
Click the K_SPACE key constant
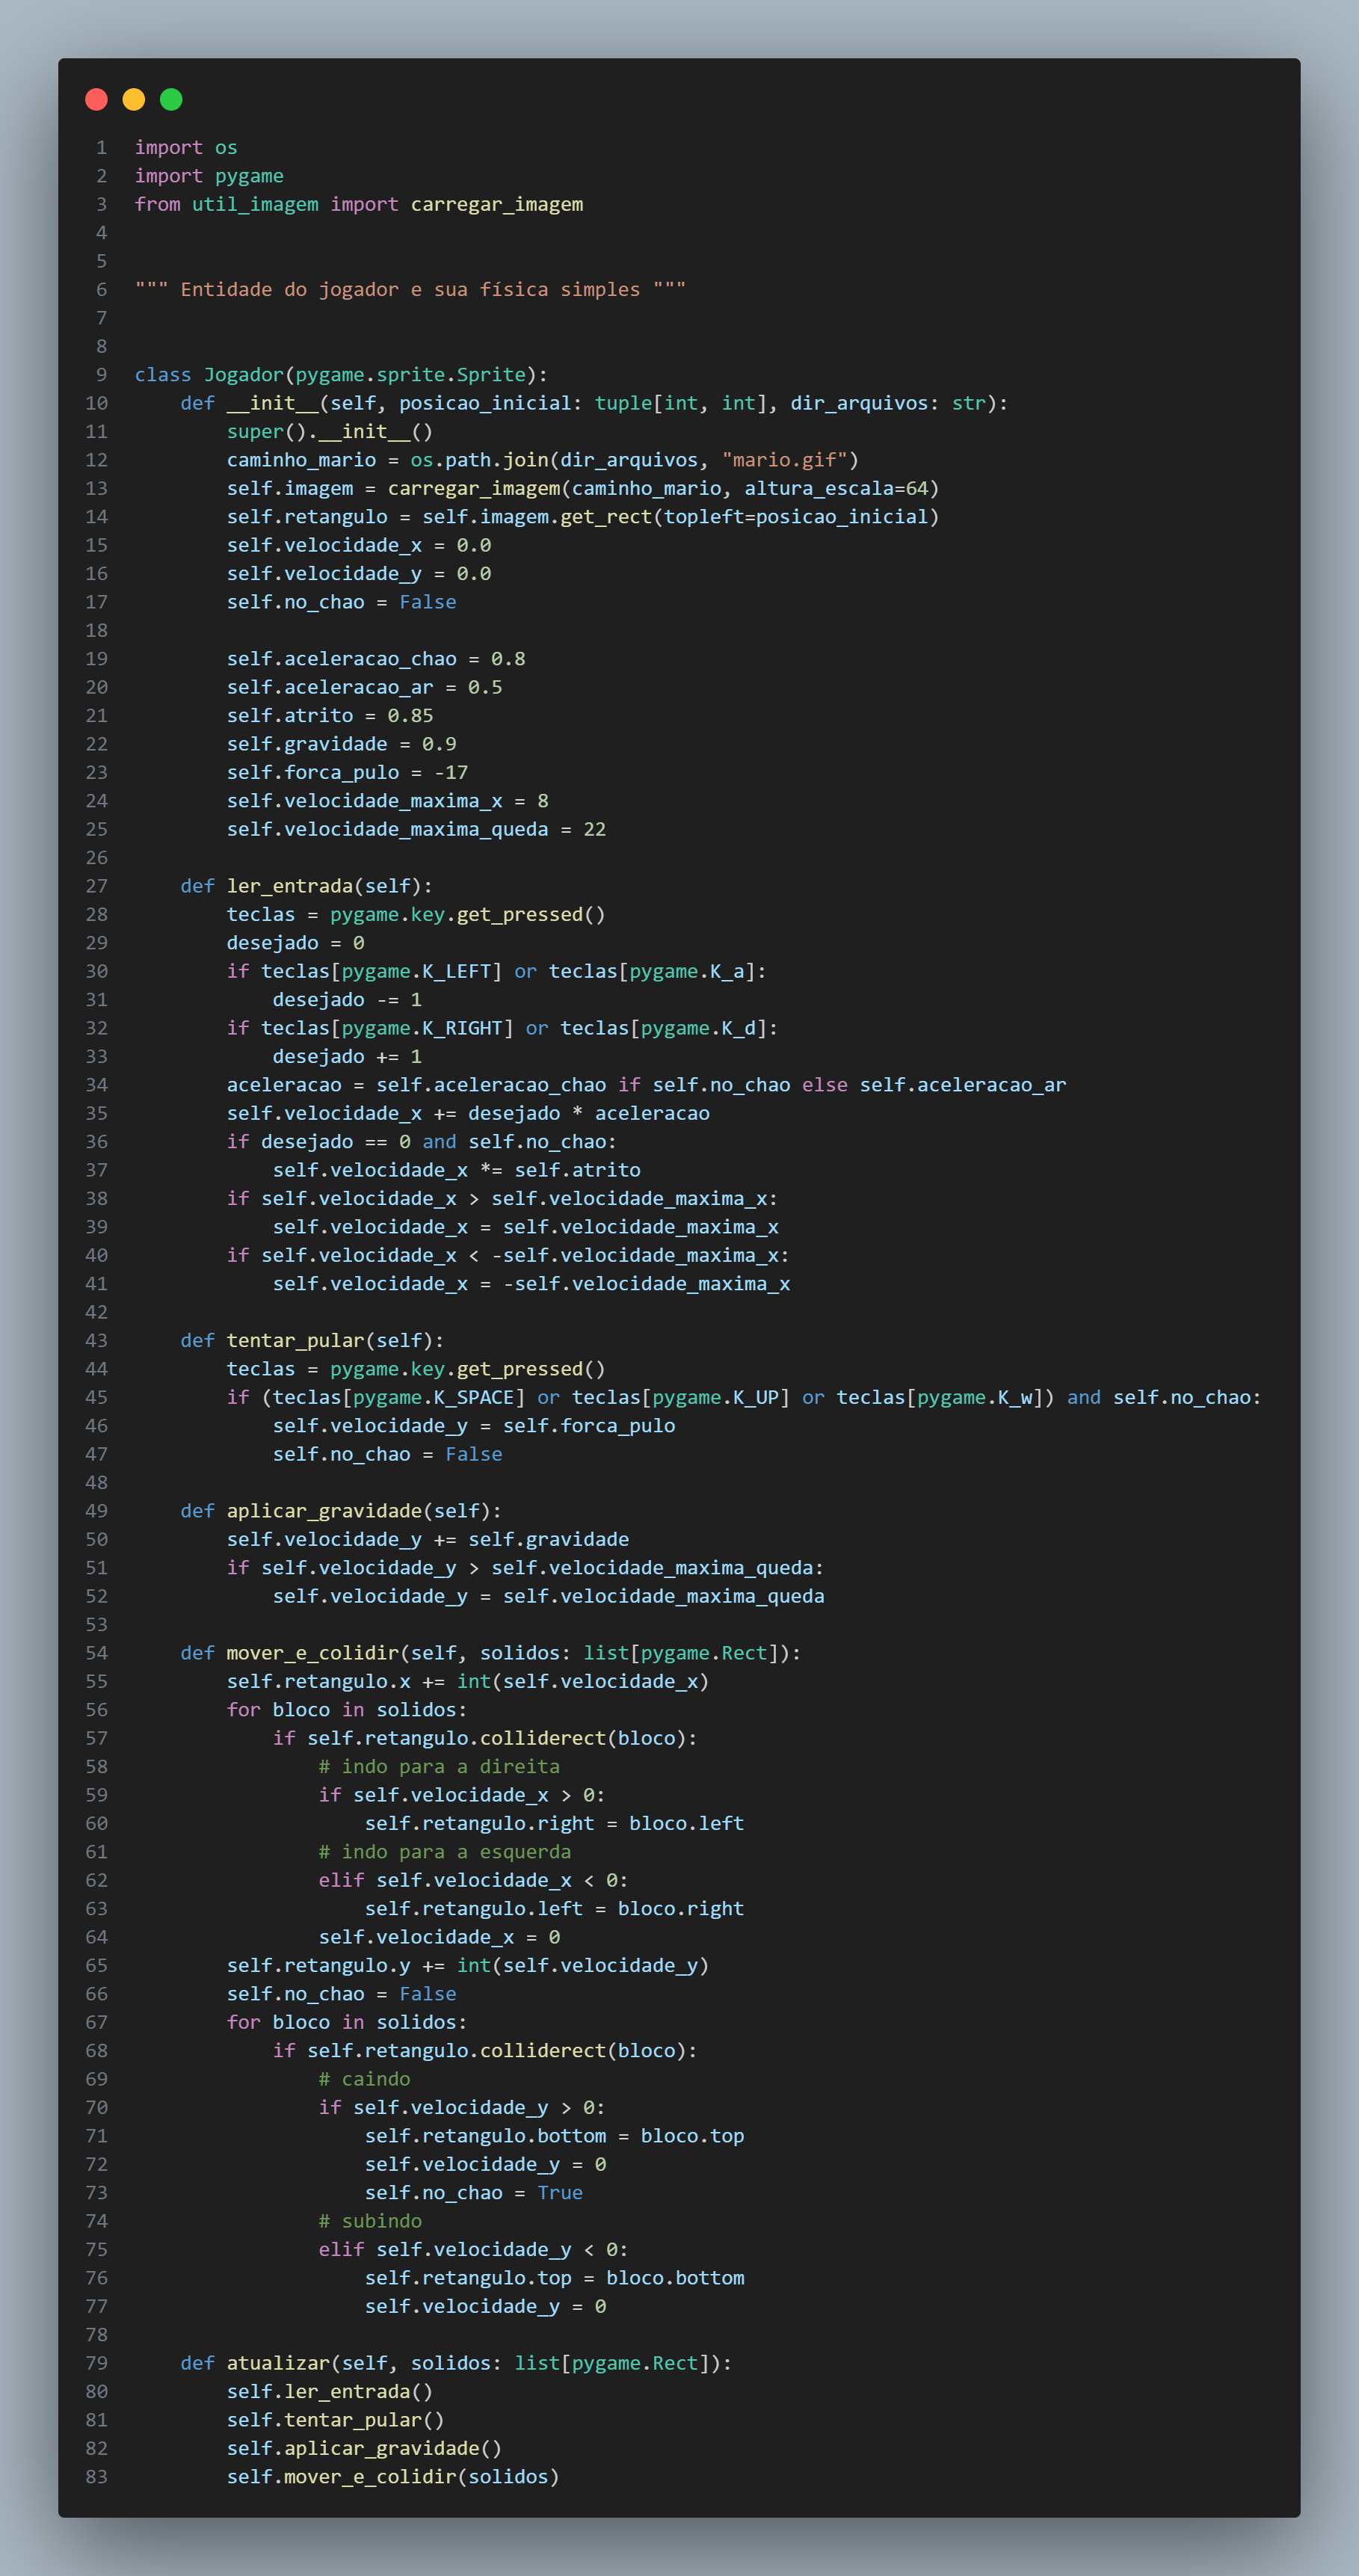tap(473, 1397)
